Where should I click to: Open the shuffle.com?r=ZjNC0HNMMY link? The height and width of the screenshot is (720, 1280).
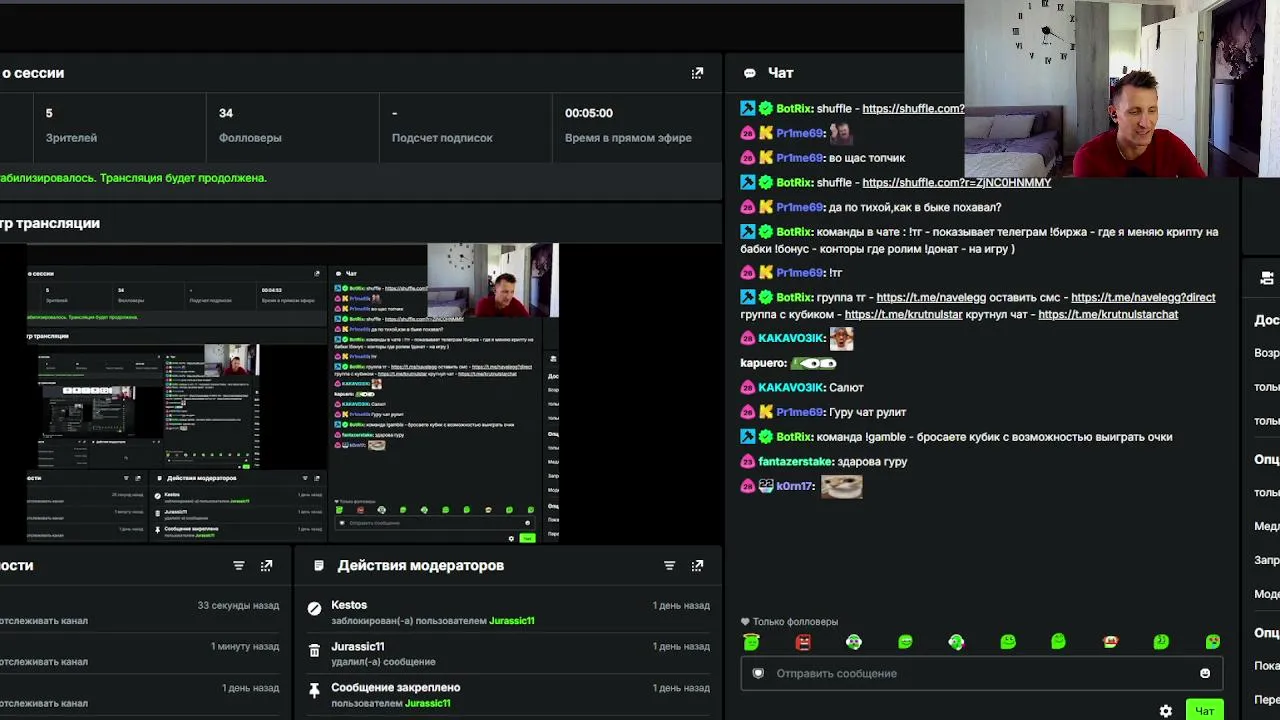point(956,182)
